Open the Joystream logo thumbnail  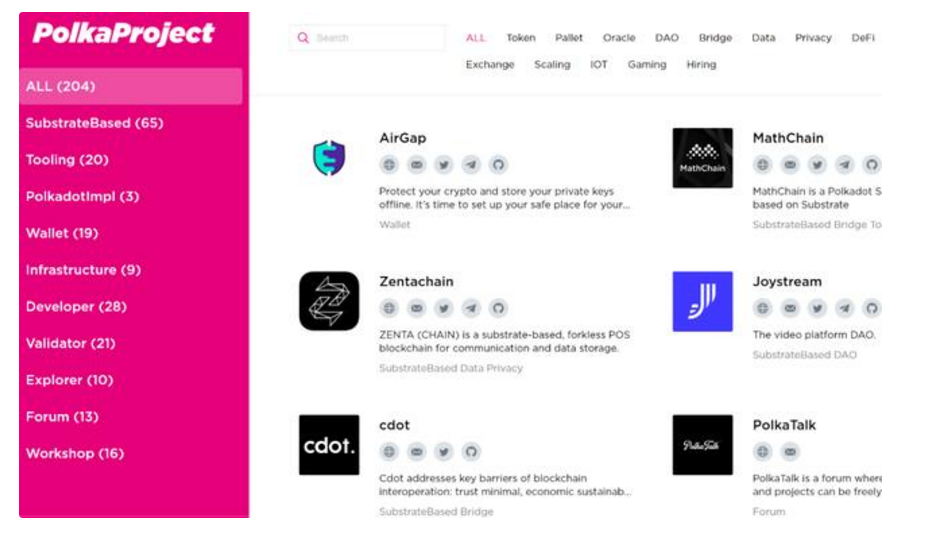(702, 301)
